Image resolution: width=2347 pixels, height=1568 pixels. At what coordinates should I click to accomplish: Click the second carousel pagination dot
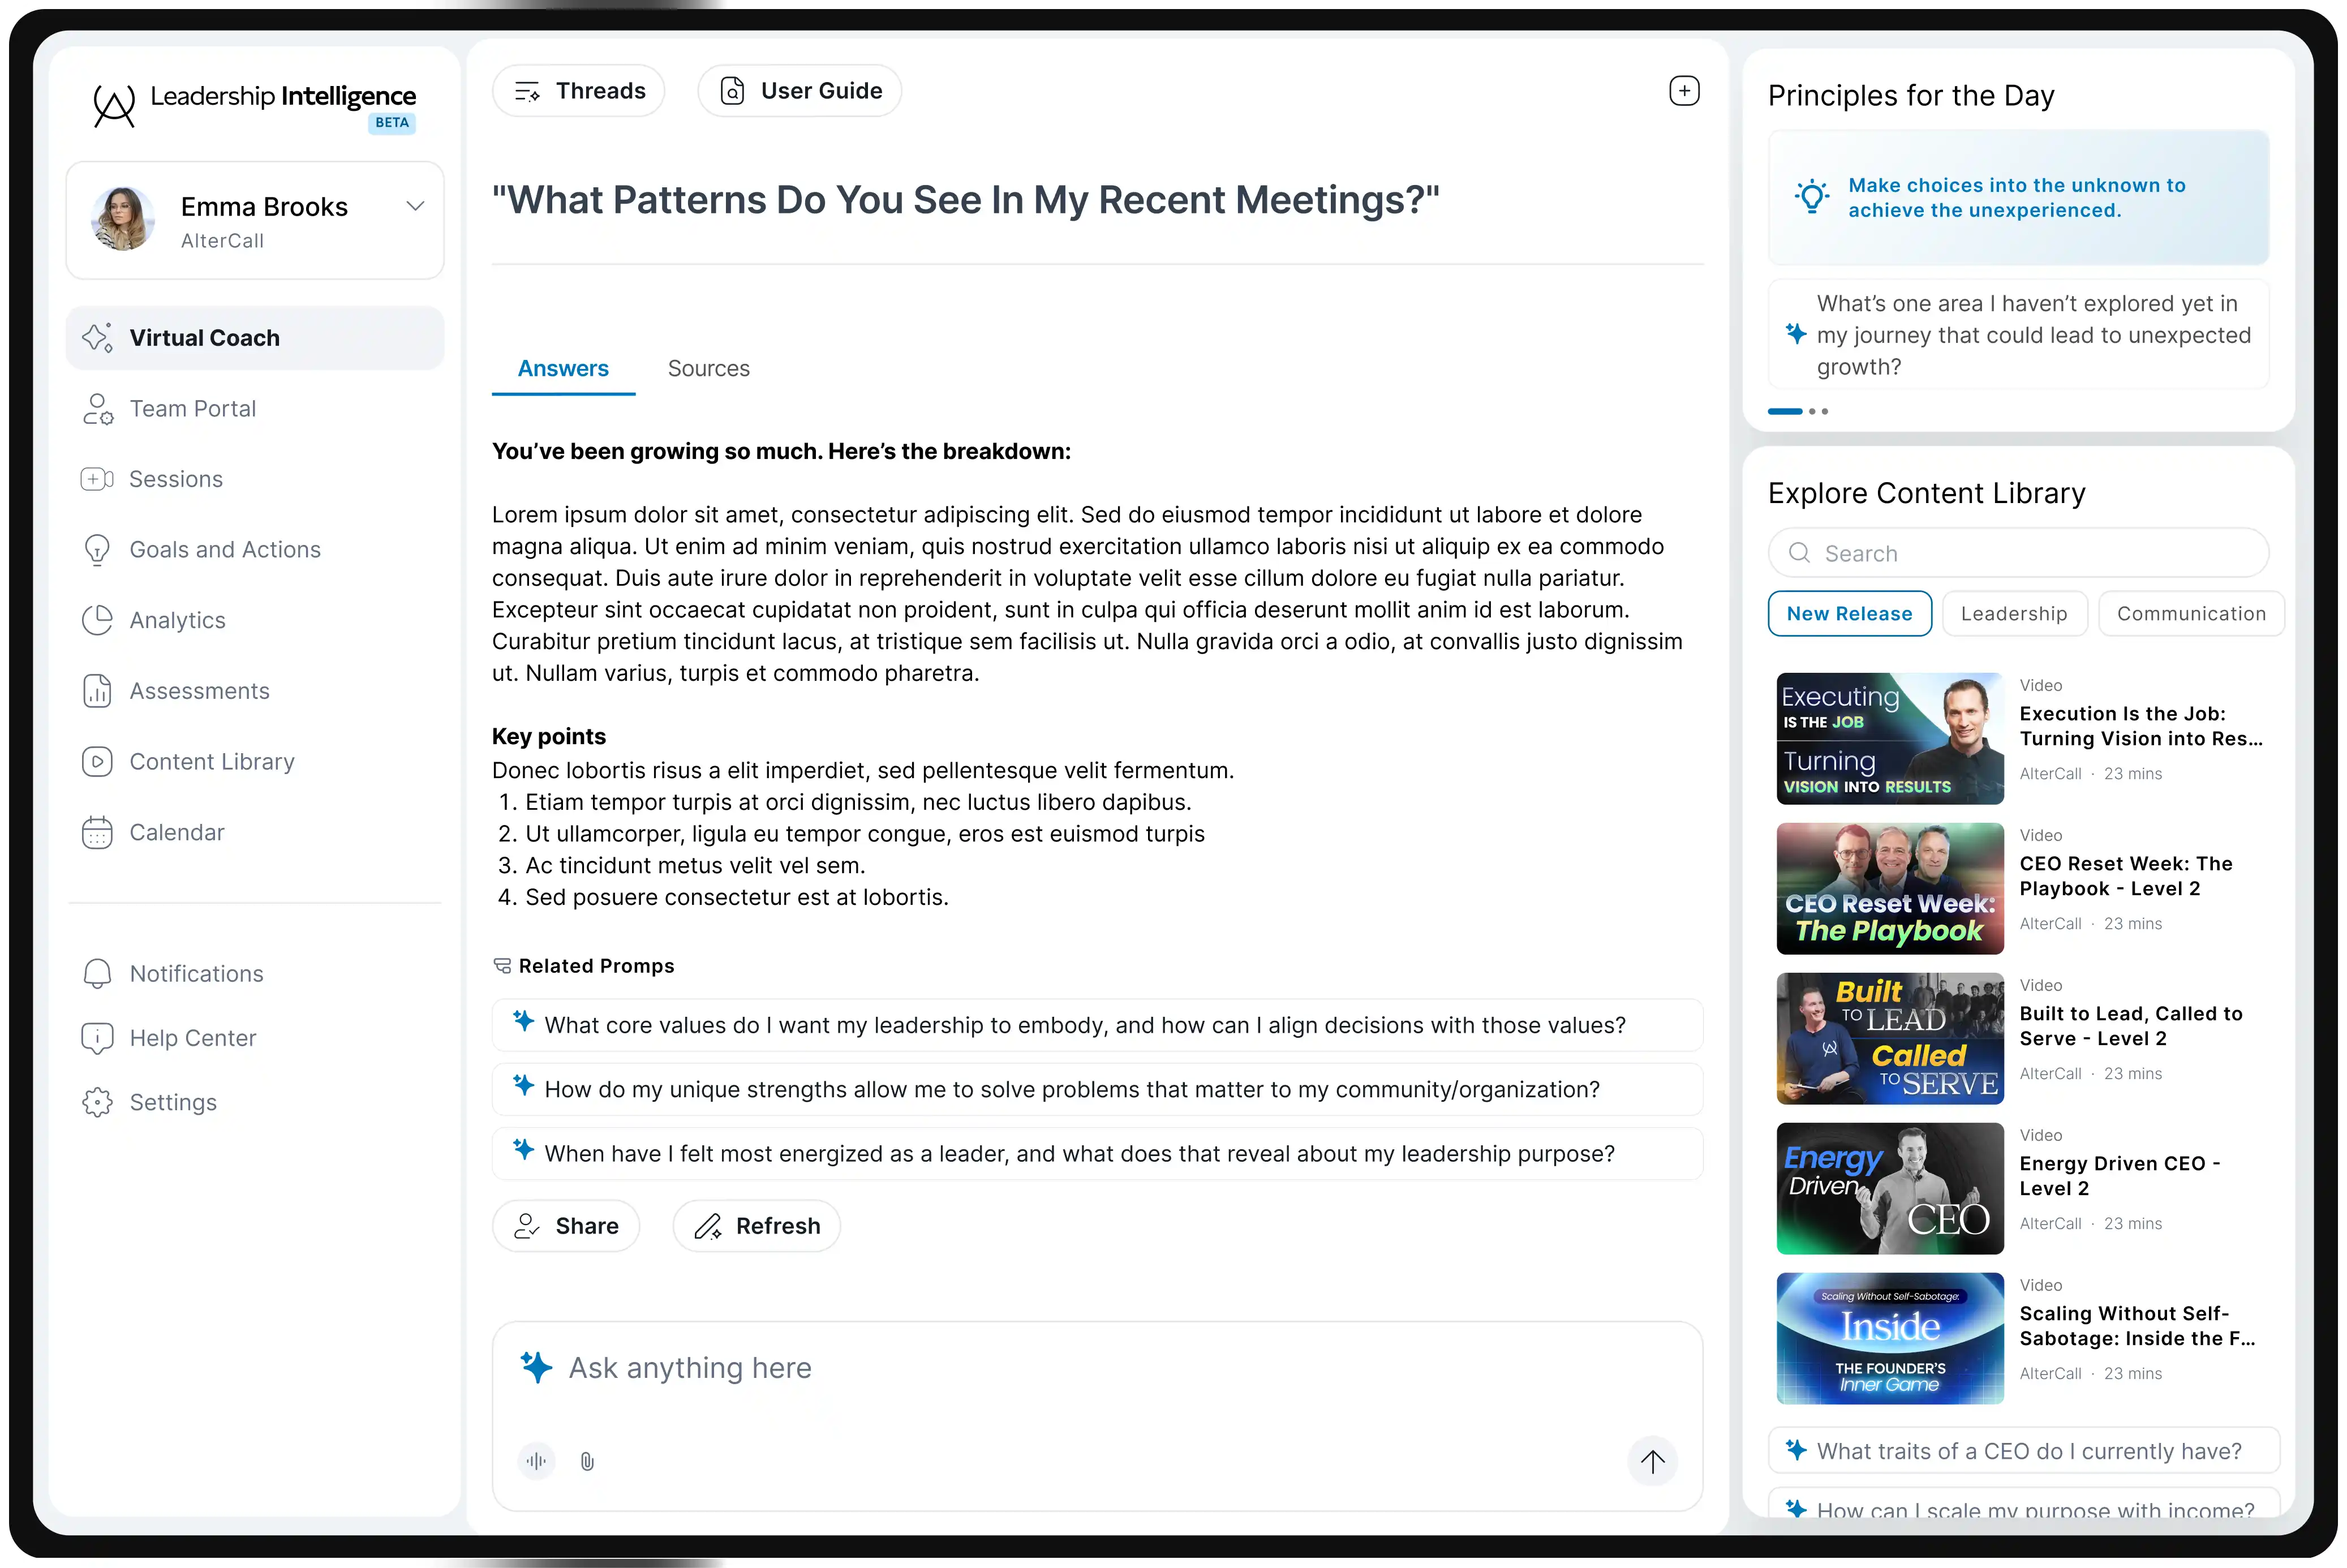[1812, 411]
